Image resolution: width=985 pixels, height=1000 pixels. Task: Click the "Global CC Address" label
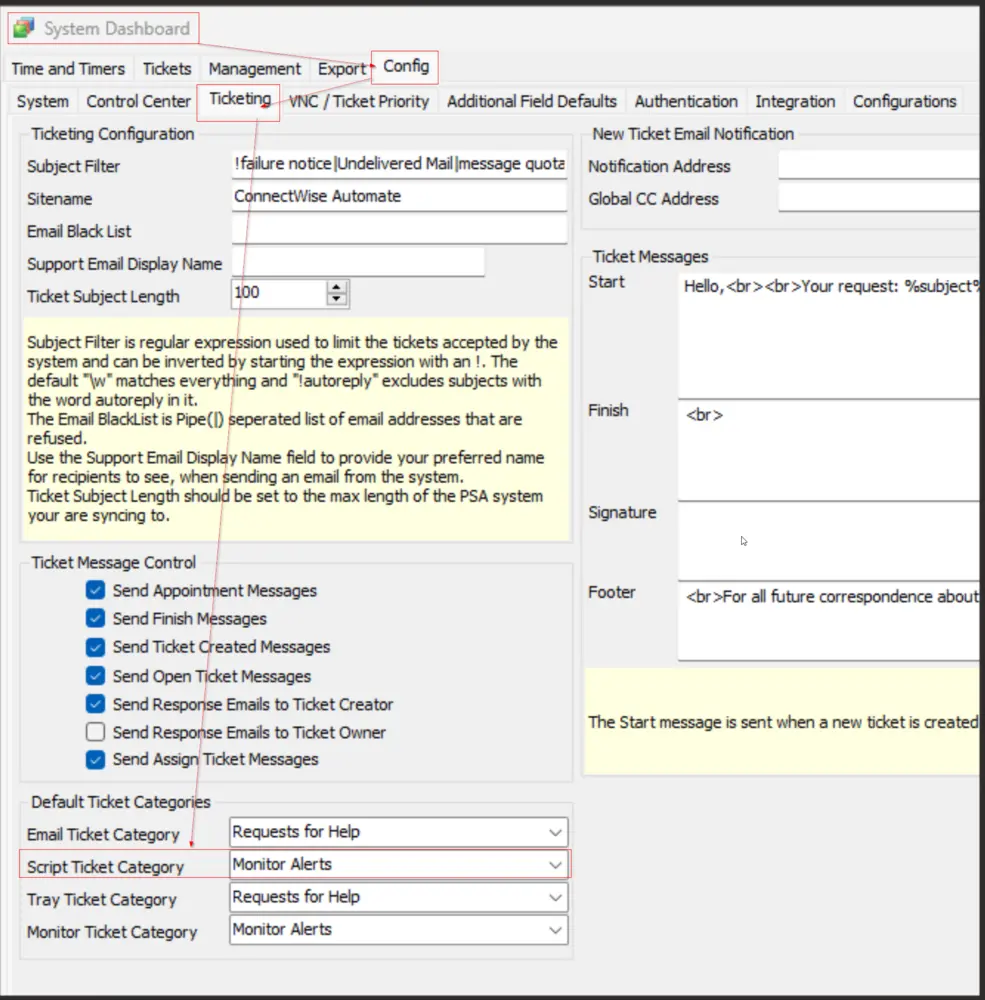(653, 199)
